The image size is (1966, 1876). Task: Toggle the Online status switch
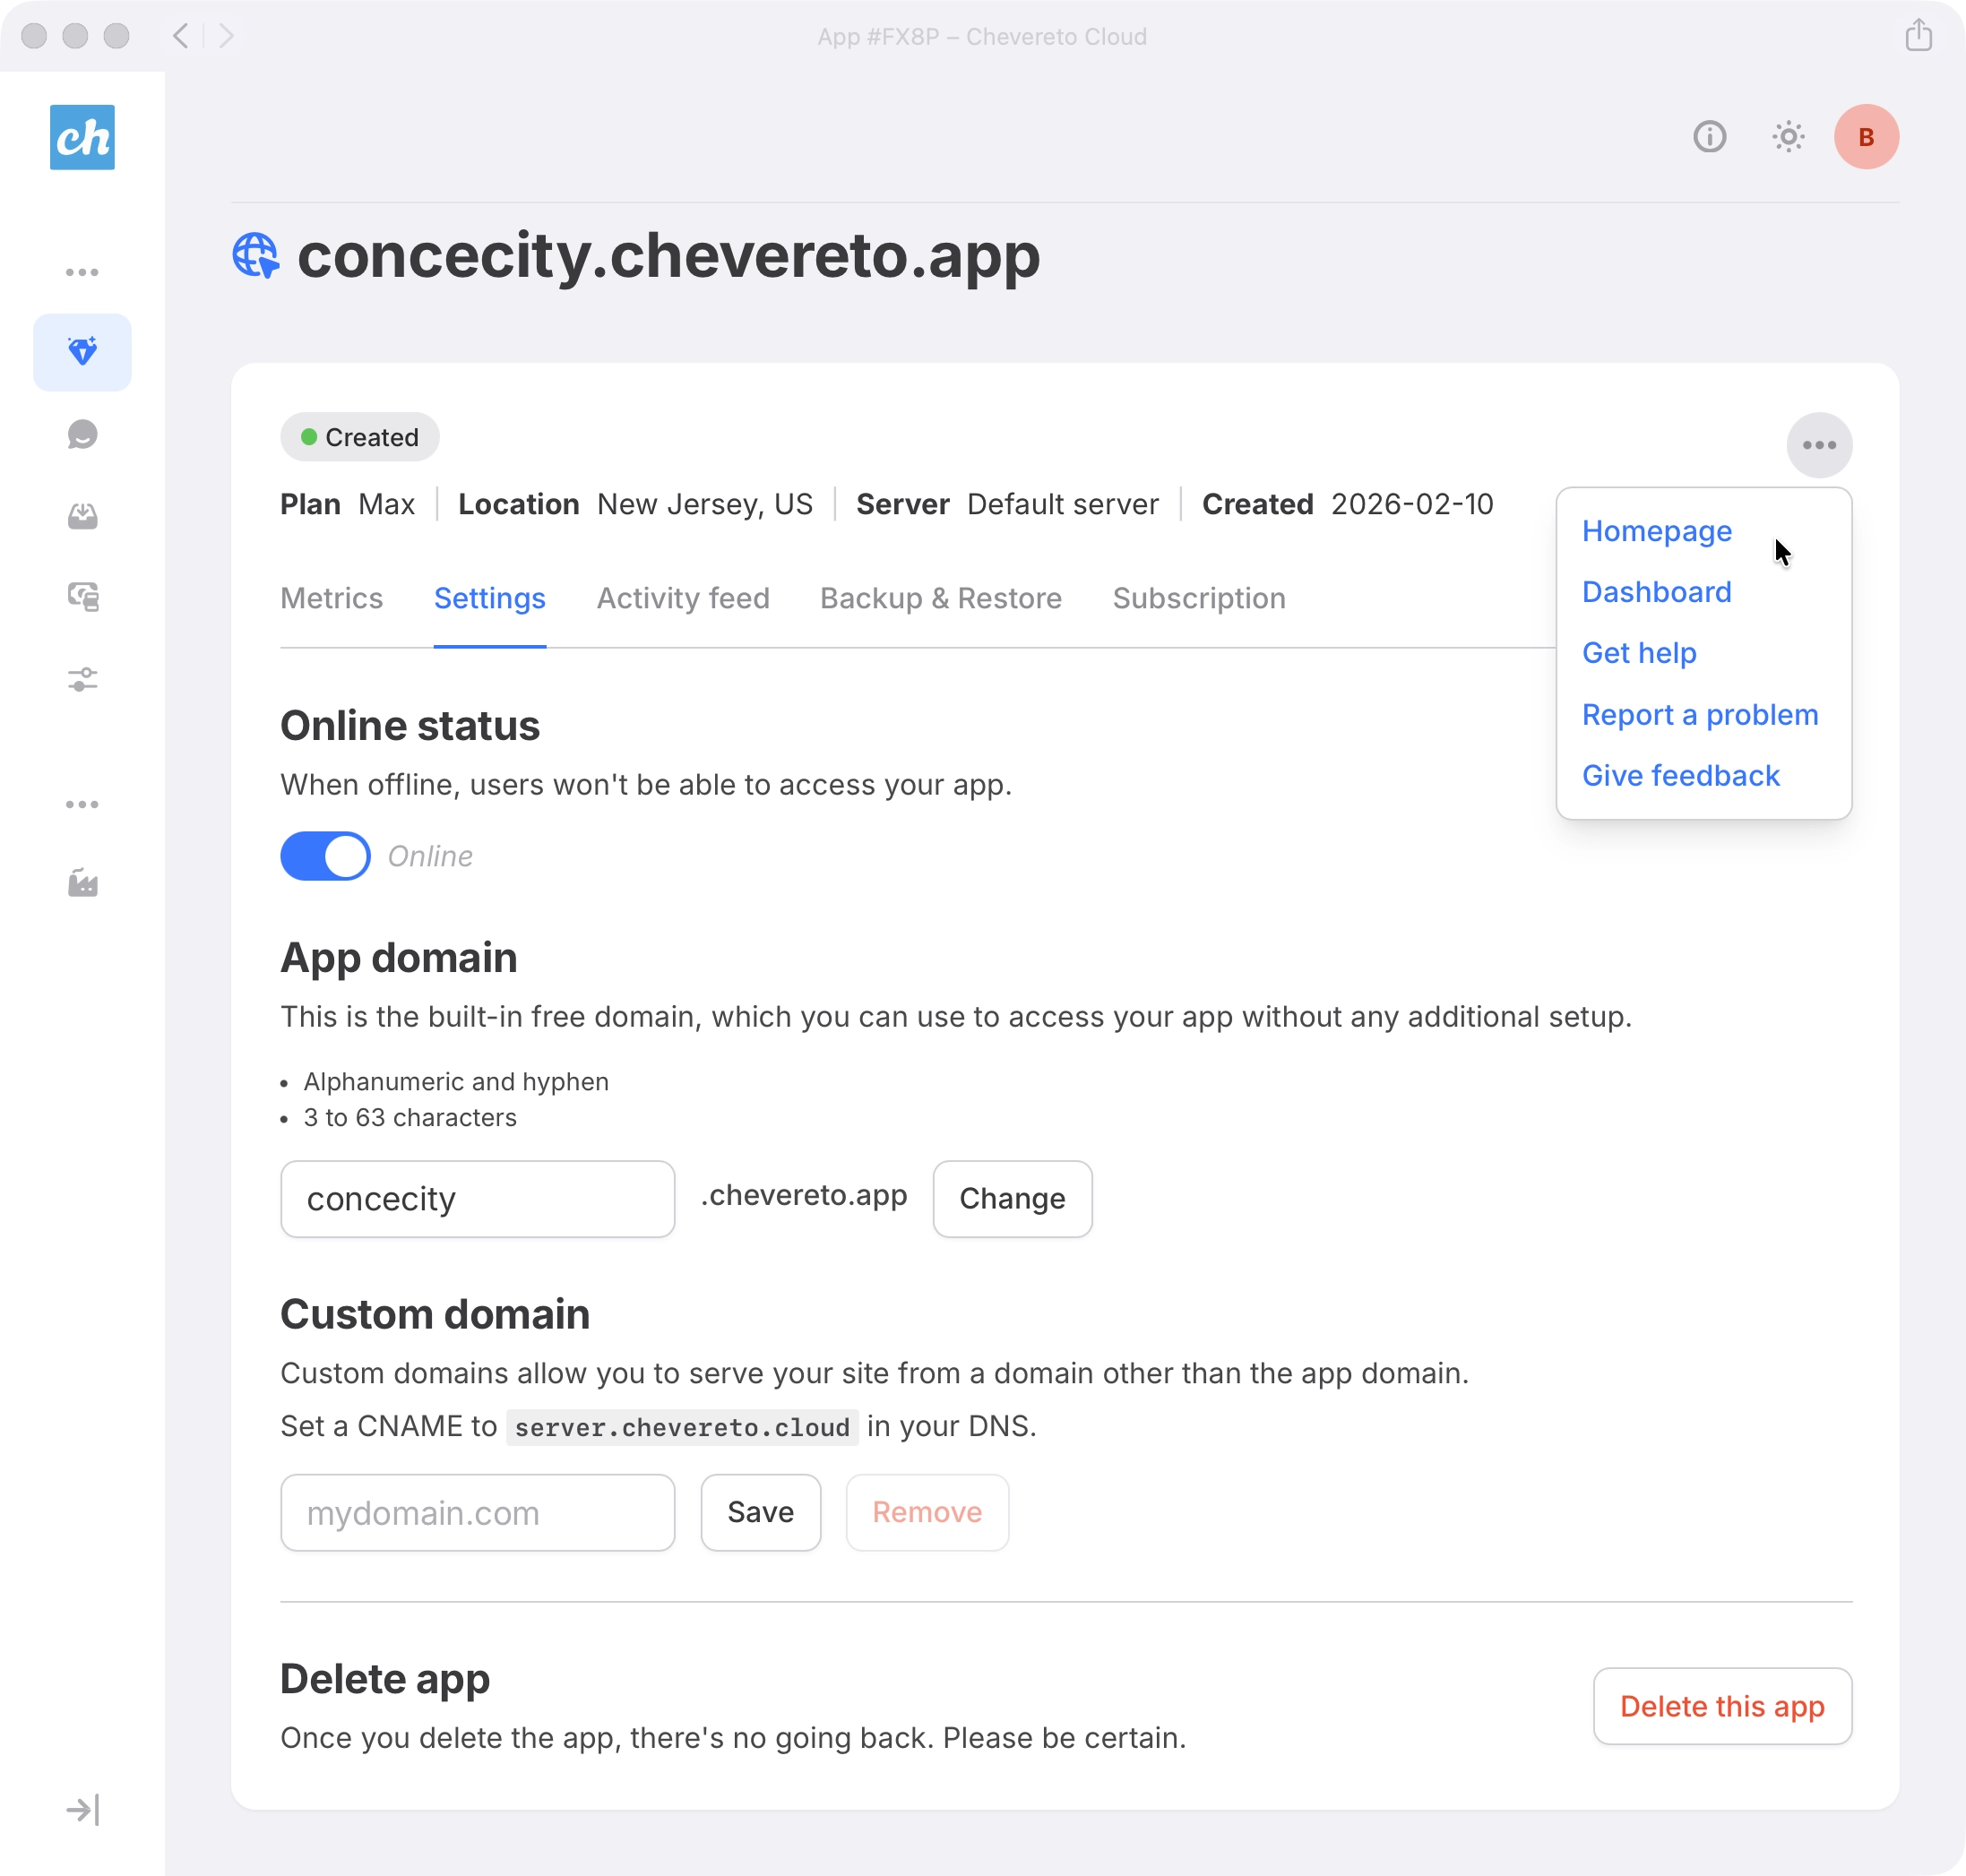pos(325,856)
